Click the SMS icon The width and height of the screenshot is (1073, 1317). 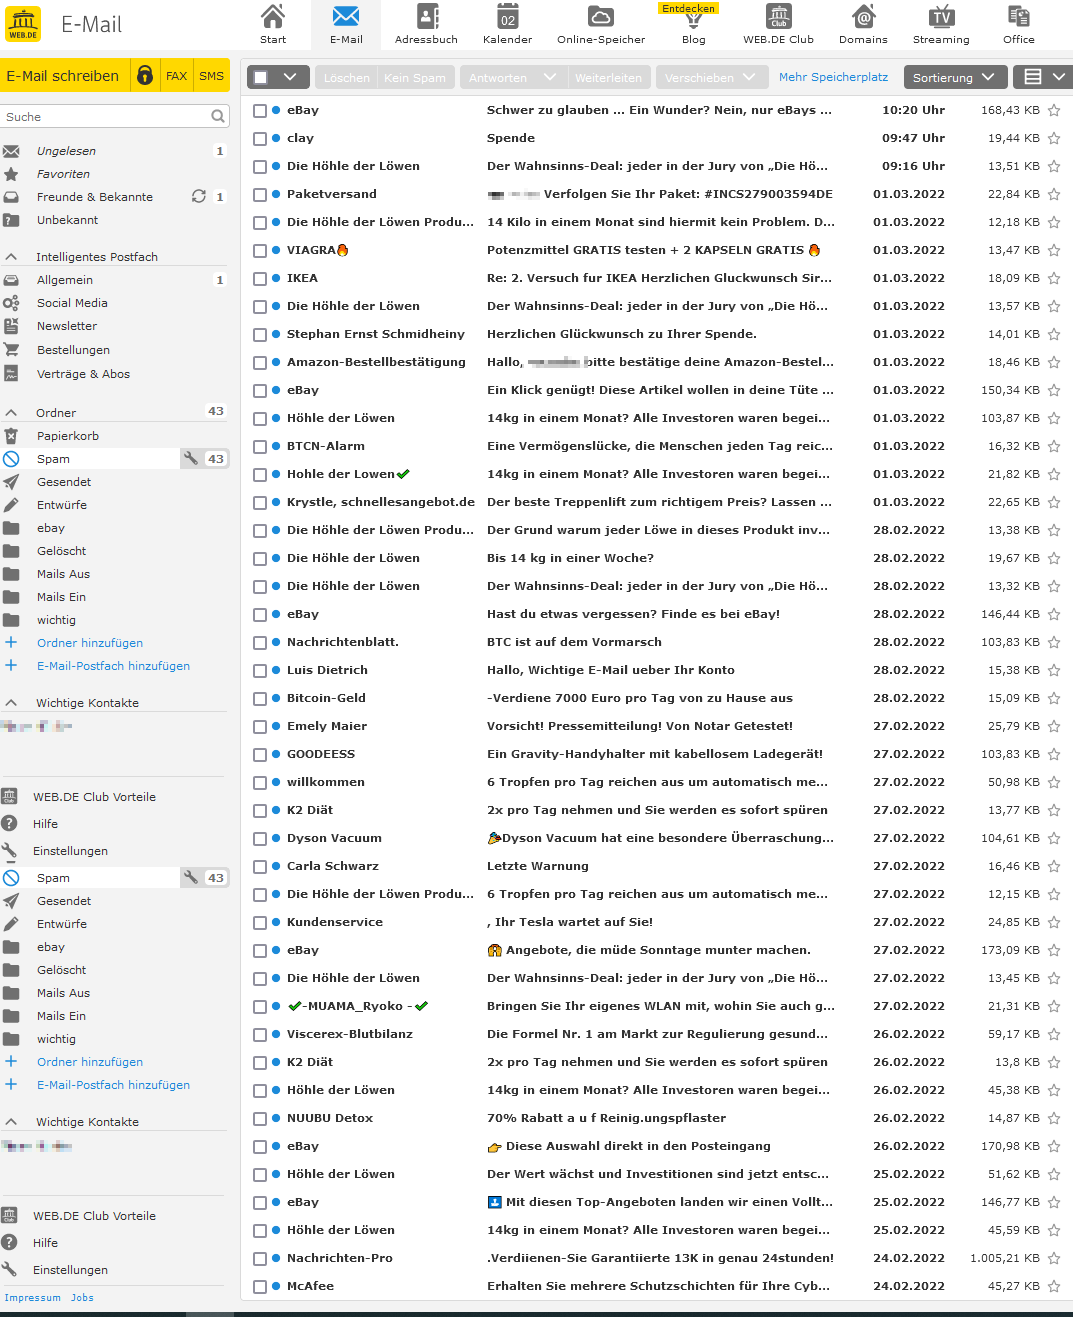pyautogui.click(x=211, y=75)
